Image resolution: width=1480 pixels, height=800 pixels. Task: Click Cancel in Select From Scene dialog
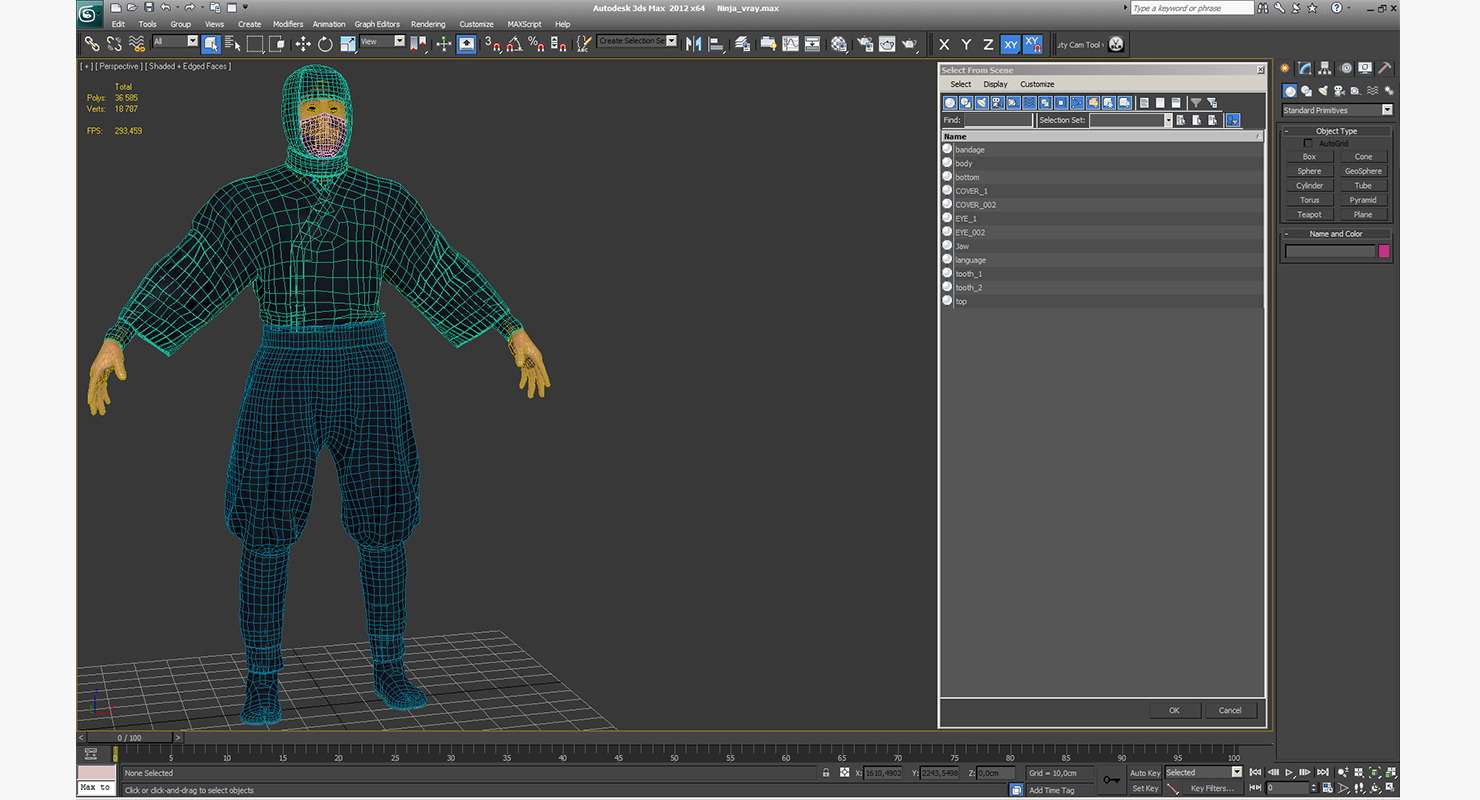pos(1230,710)
